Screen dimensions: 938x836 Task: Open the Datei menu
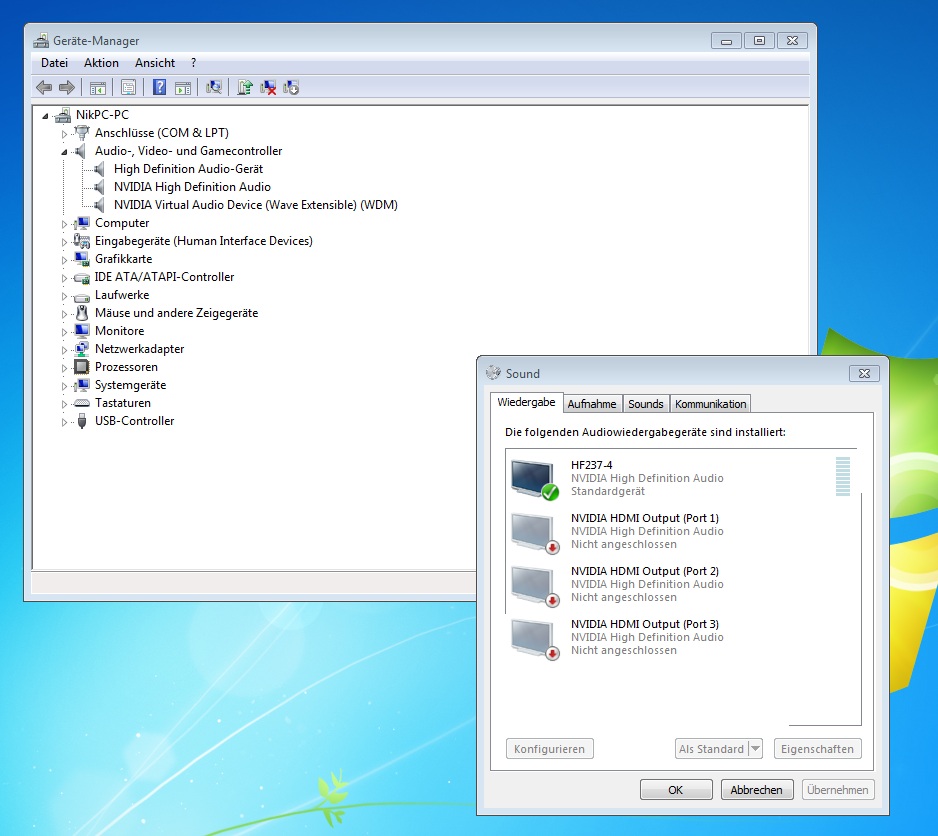(x=54, y=63)
